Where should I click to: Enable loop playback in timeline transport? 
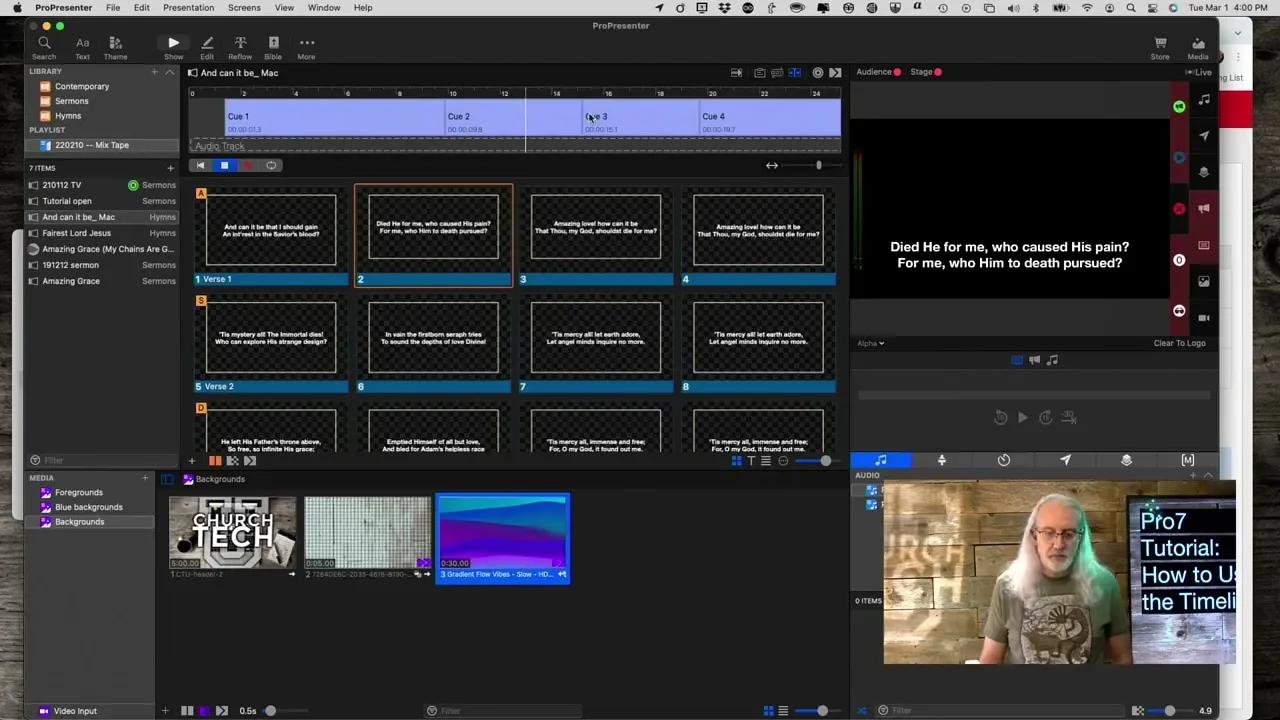click(271, 165)
